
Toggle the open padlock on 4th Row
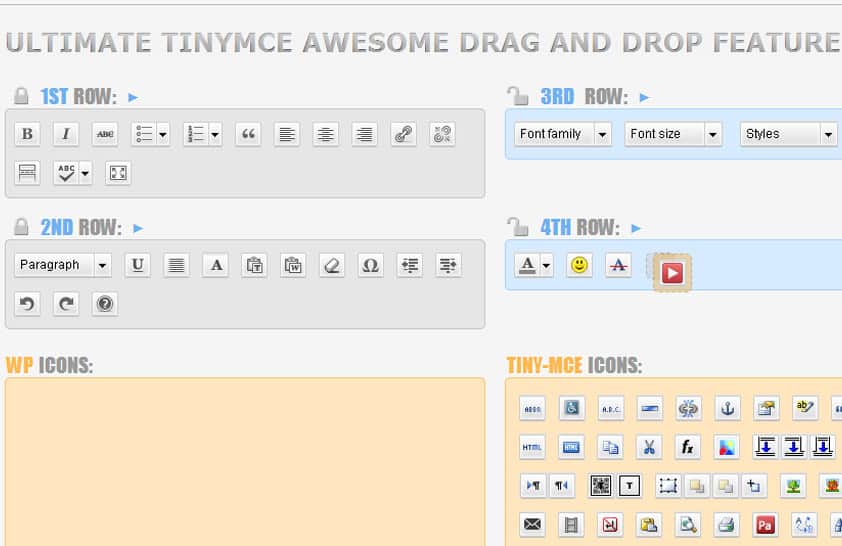point(518,227)
